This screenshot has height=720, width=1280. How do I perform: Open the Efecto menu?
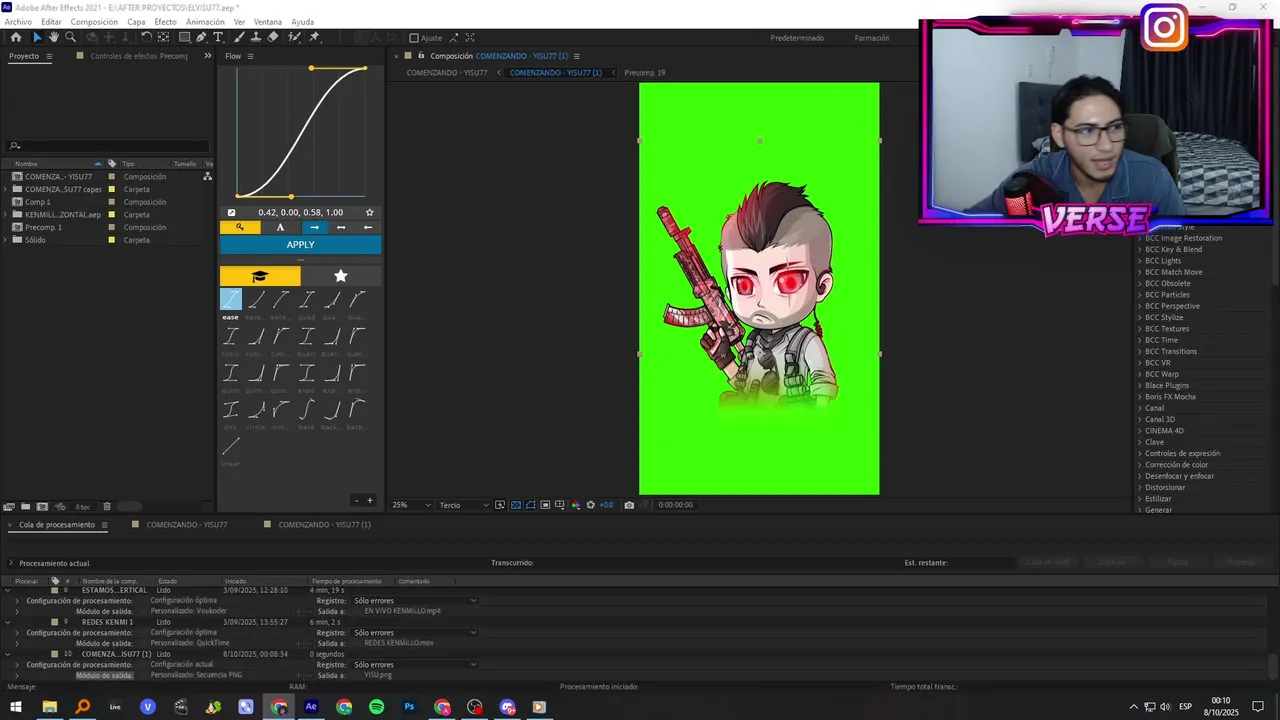[165, 22]
